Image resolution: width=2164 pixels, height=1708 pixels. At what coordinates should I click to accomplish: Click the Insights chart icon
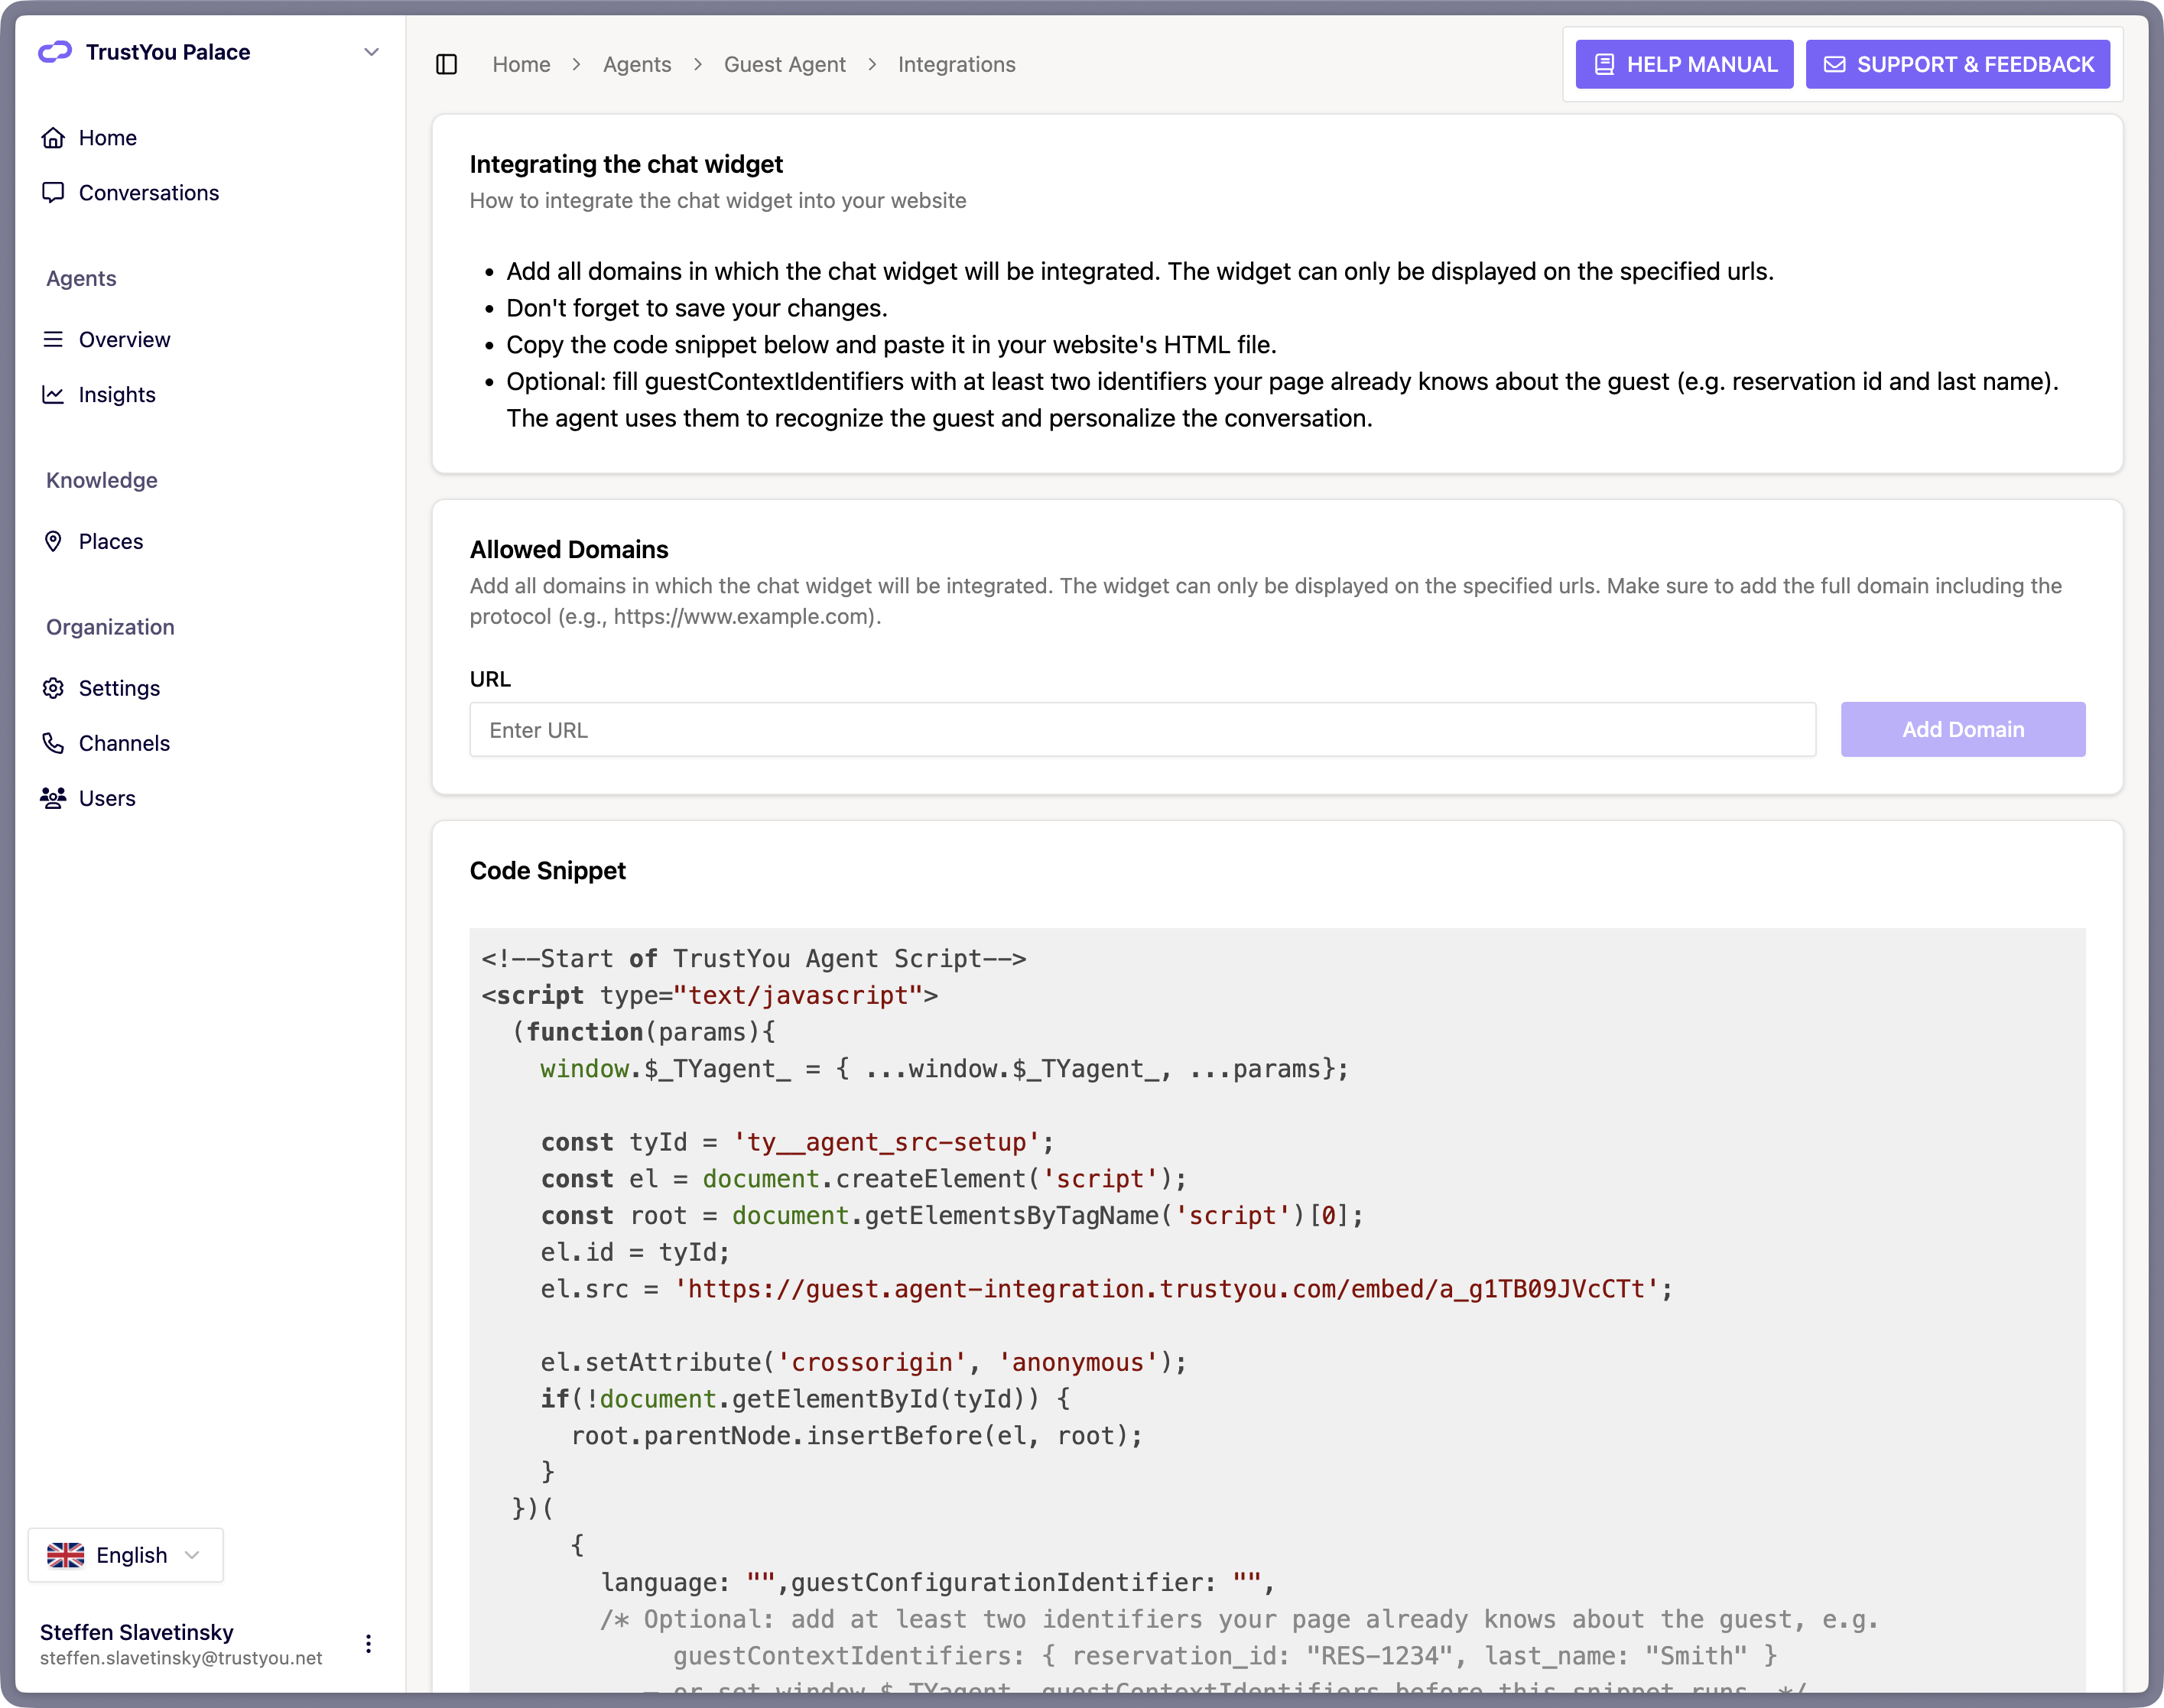click(x=53, y=395)
